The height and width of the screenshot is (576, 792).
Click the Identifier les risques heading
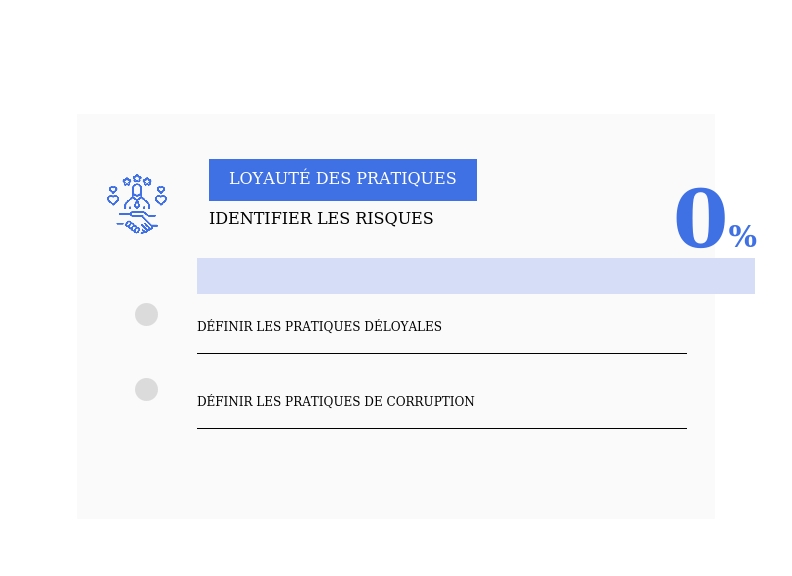[x=321, y=219]
